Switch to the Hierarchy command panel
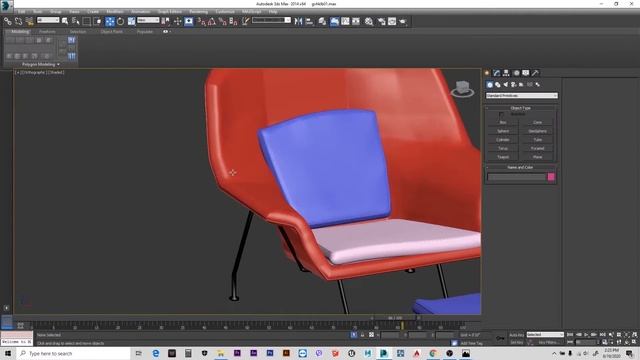640x360 pixels. tap(506, 73)
